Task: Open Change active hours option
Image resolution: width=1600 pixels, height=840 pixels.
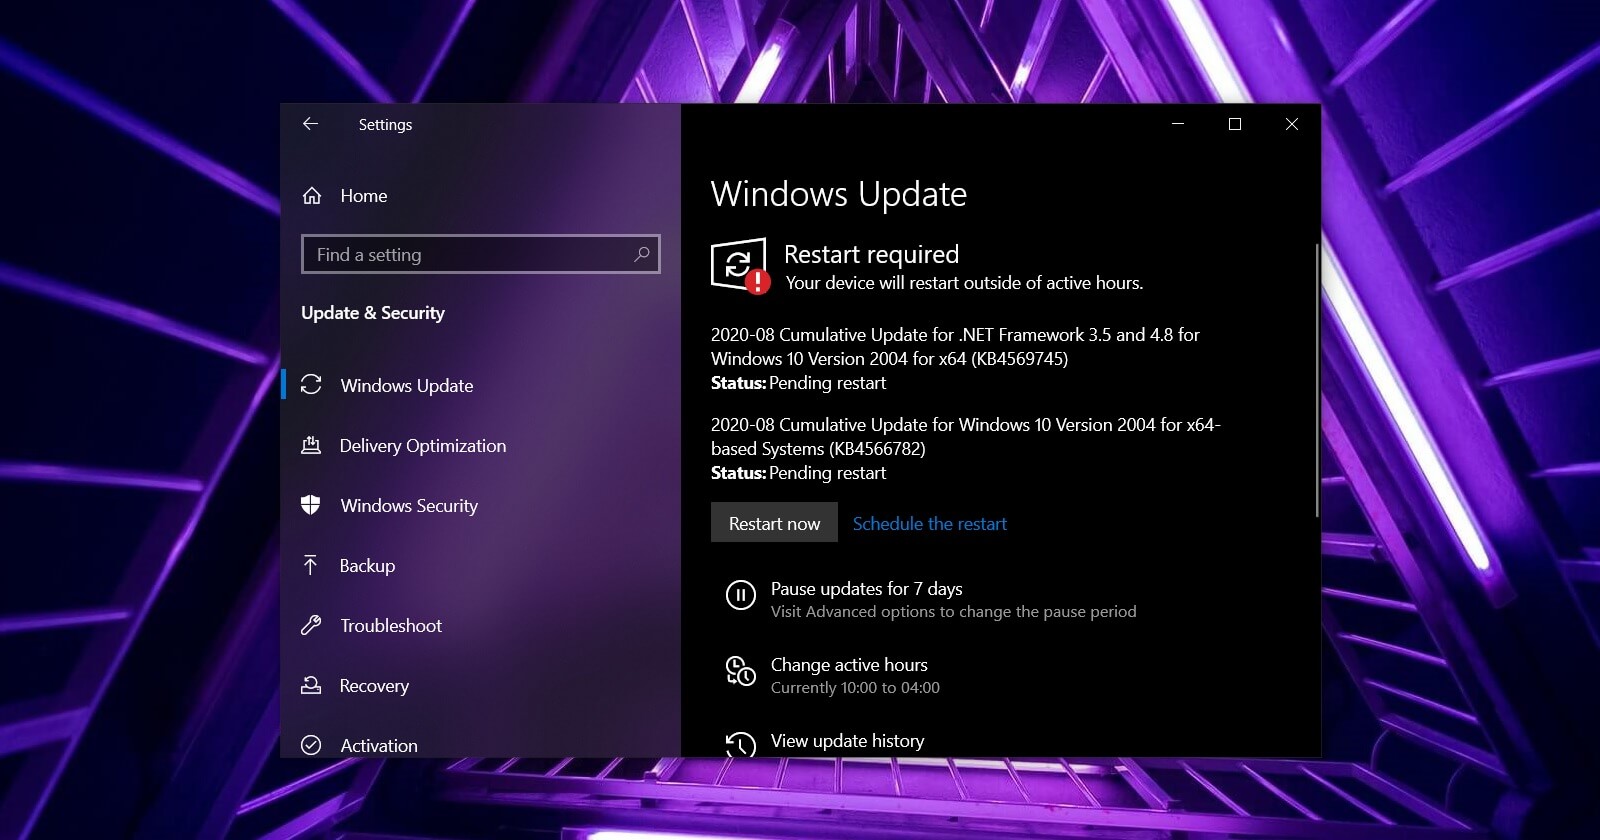Action: pyautogui.click(x=849, y=664)
